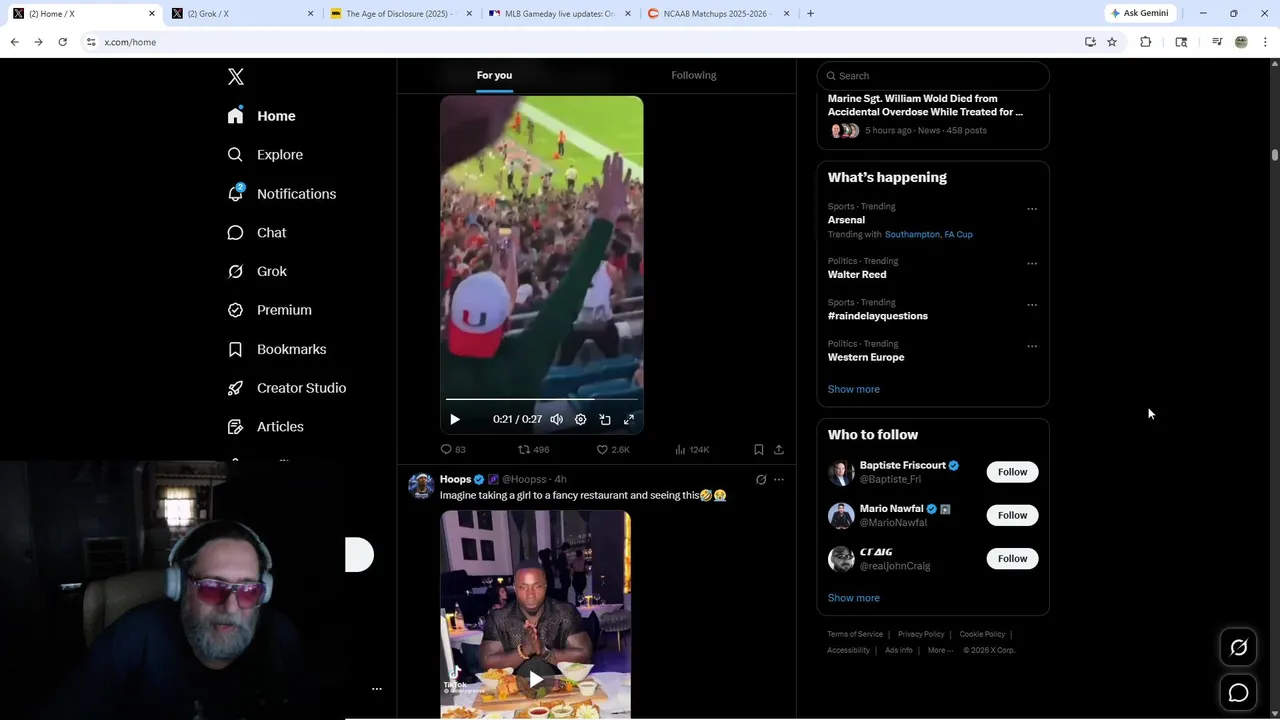Bookmark the stadium video post
Viewport: 1280px width, 720px height.
click(x=759, y=450)
